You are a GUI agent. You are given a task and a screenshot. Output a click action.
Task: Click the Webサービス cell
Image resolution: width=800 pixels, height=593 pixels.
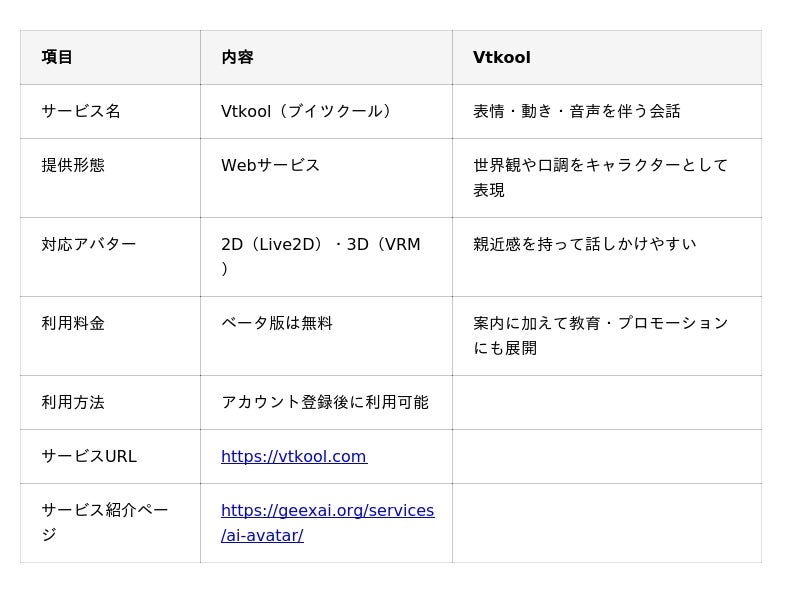coord(327,178)
